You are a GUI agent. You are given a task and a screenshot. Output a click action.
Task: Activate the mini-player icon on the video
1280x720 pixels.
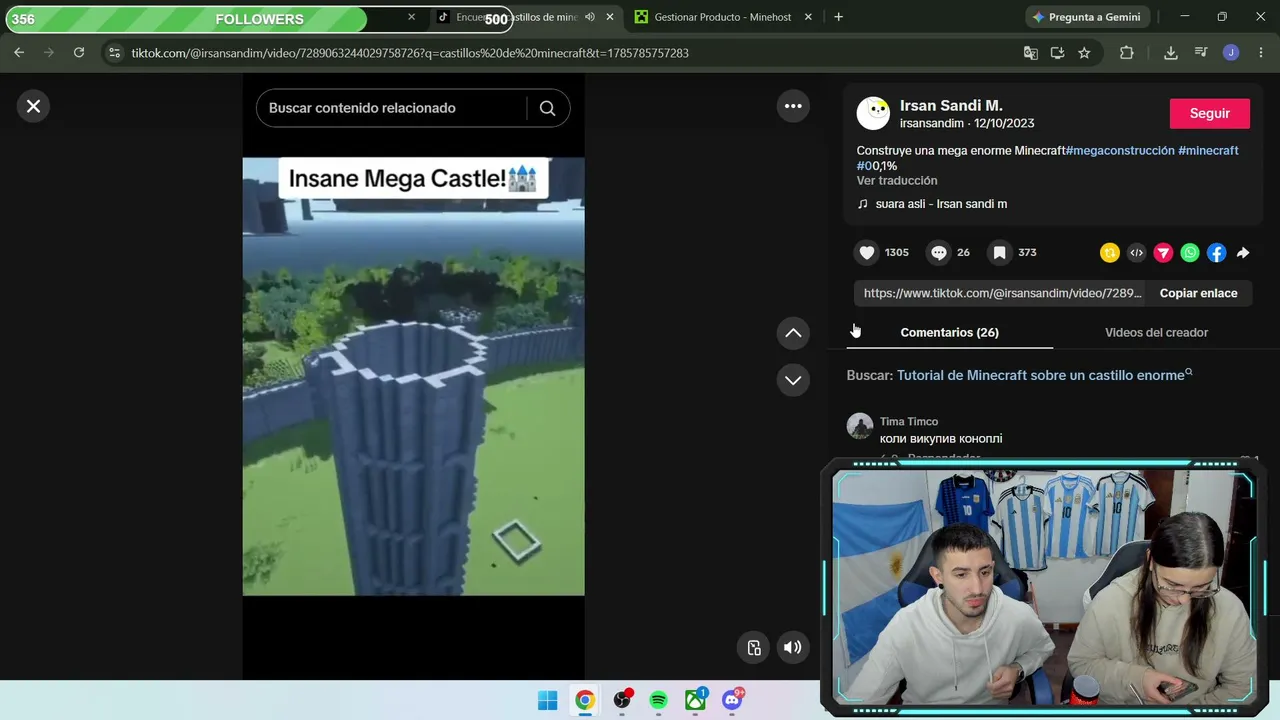[x=754, y=647]
